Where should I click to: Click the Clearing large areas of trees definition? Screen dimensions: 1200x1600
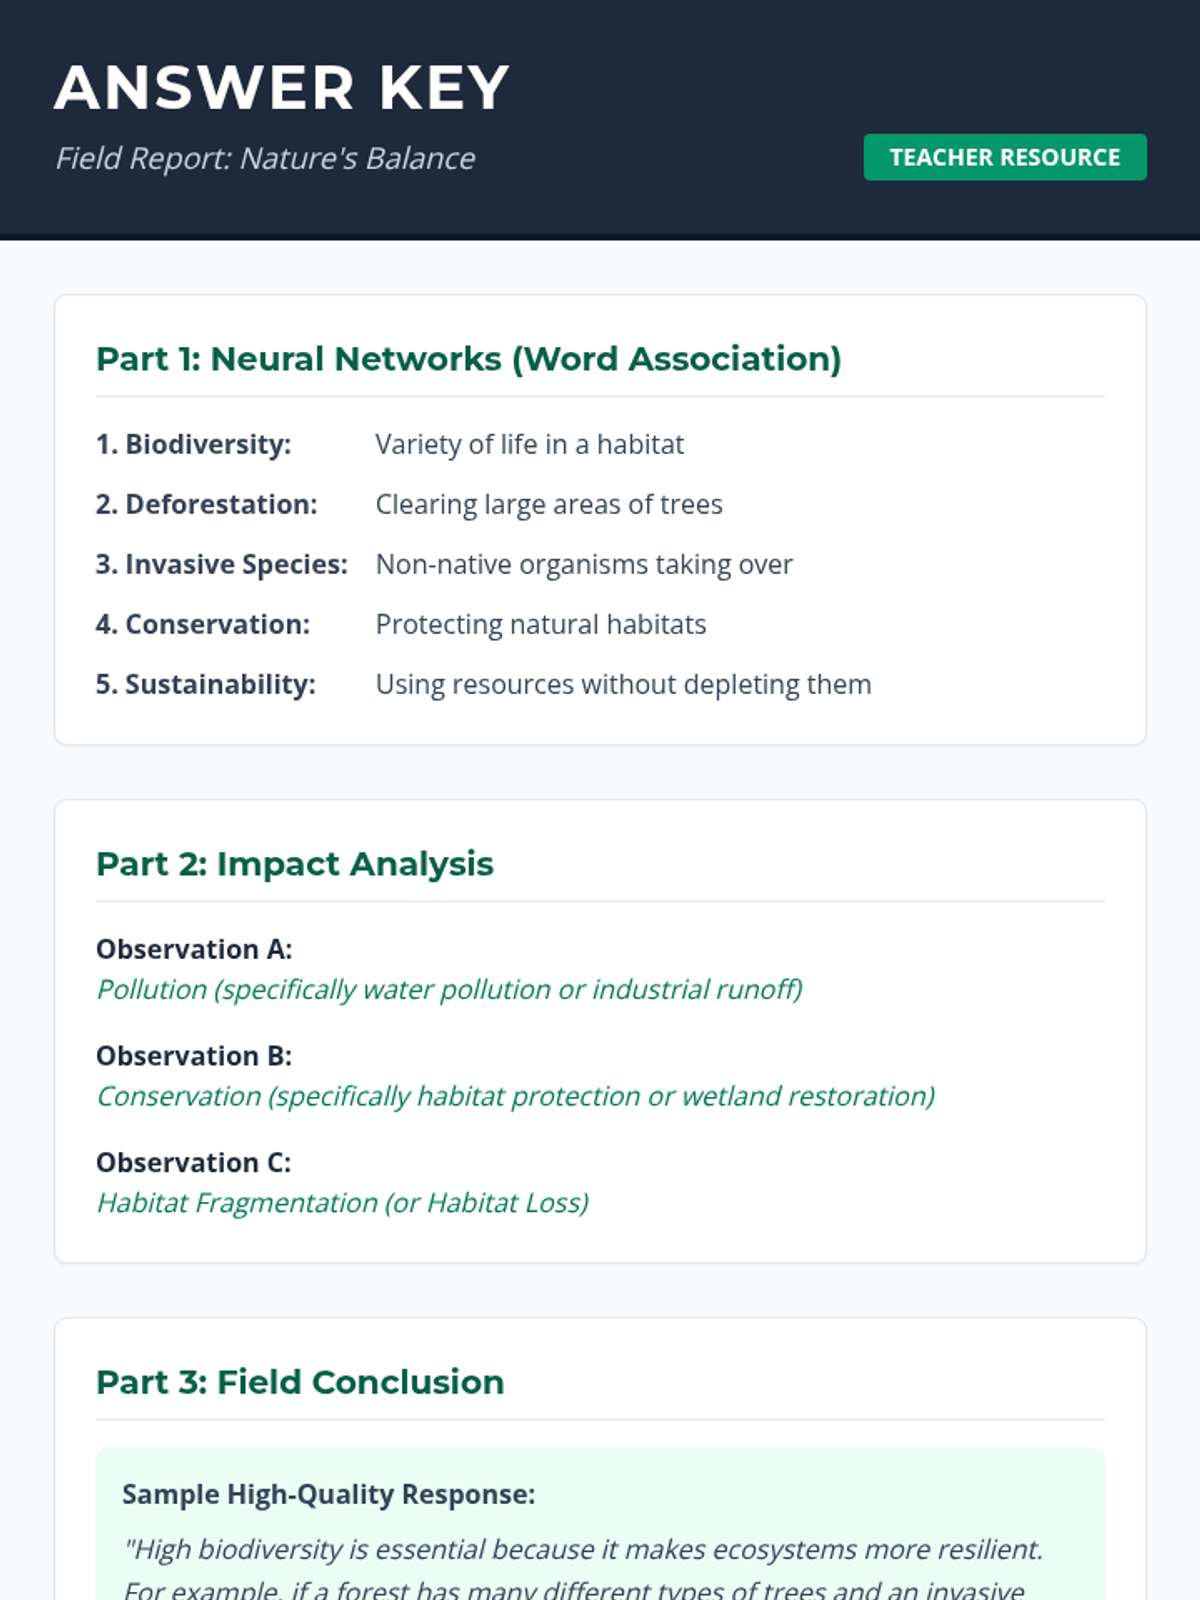[x=548, y=504]
